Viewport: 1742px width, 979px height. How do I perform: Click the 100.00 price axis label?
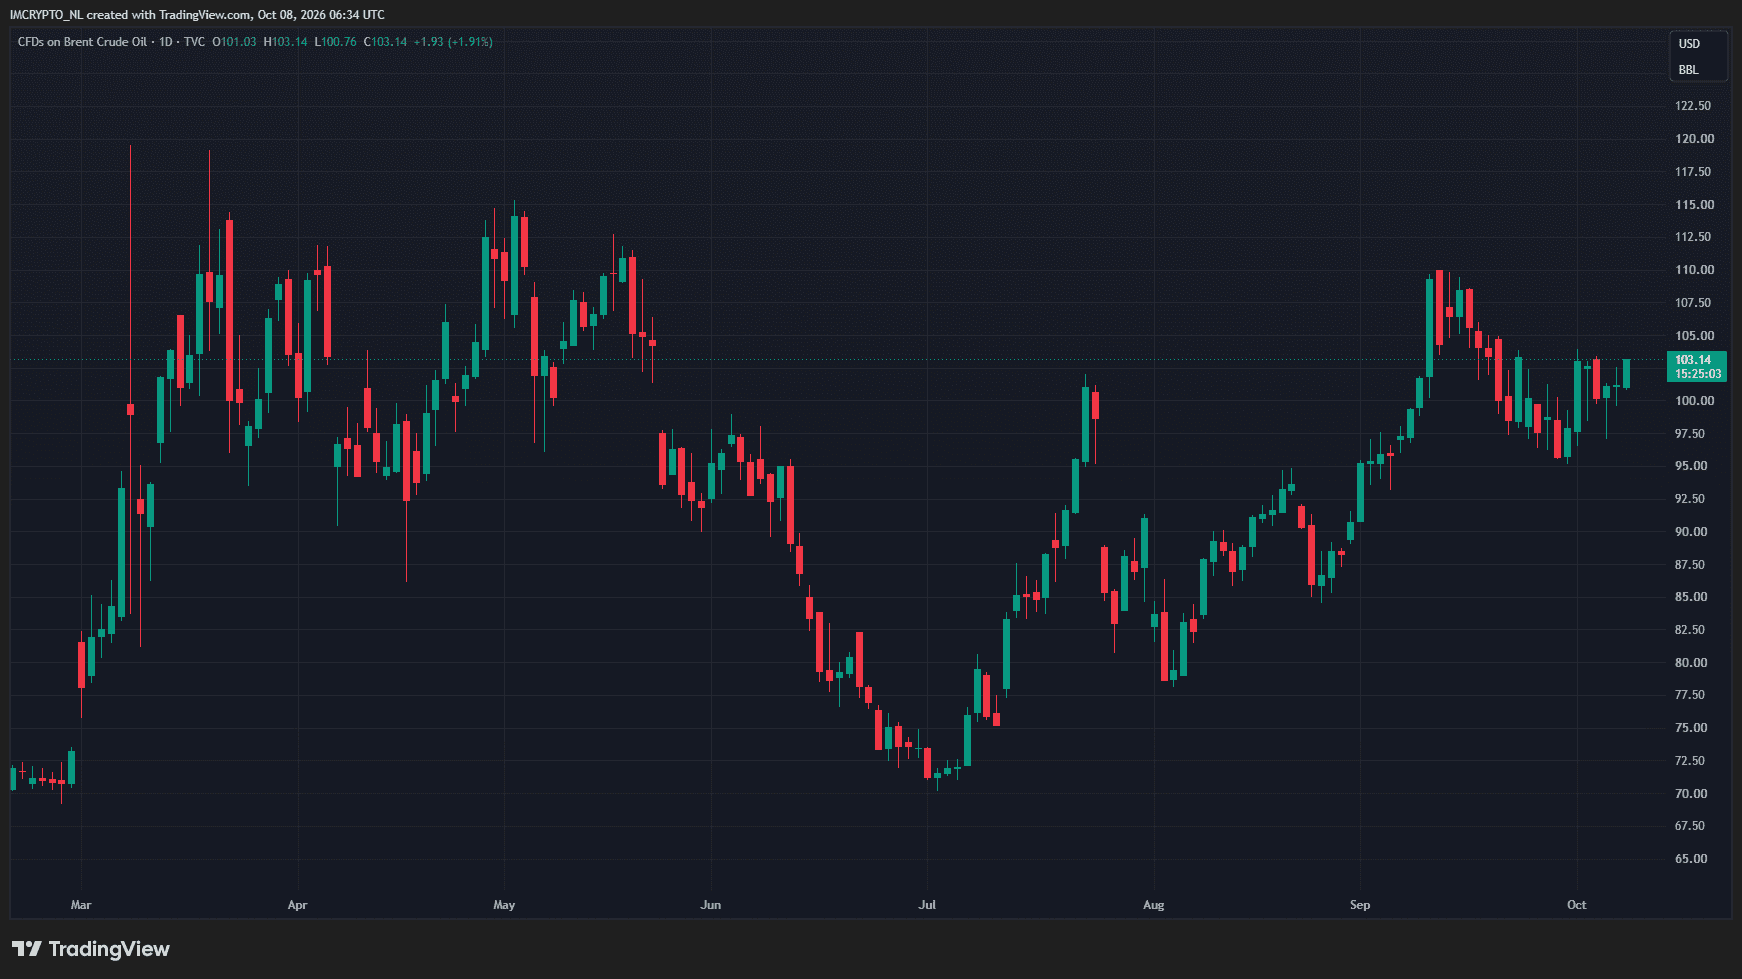pyautogui.click(x=1694, y=401)
